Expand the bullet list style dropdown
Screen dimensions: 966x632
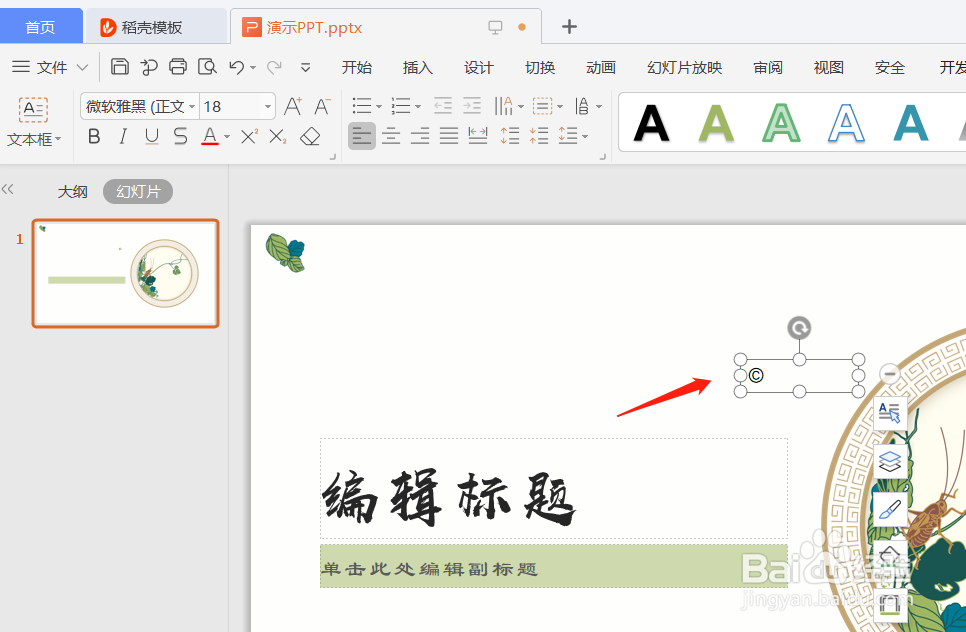coord(376,105)
